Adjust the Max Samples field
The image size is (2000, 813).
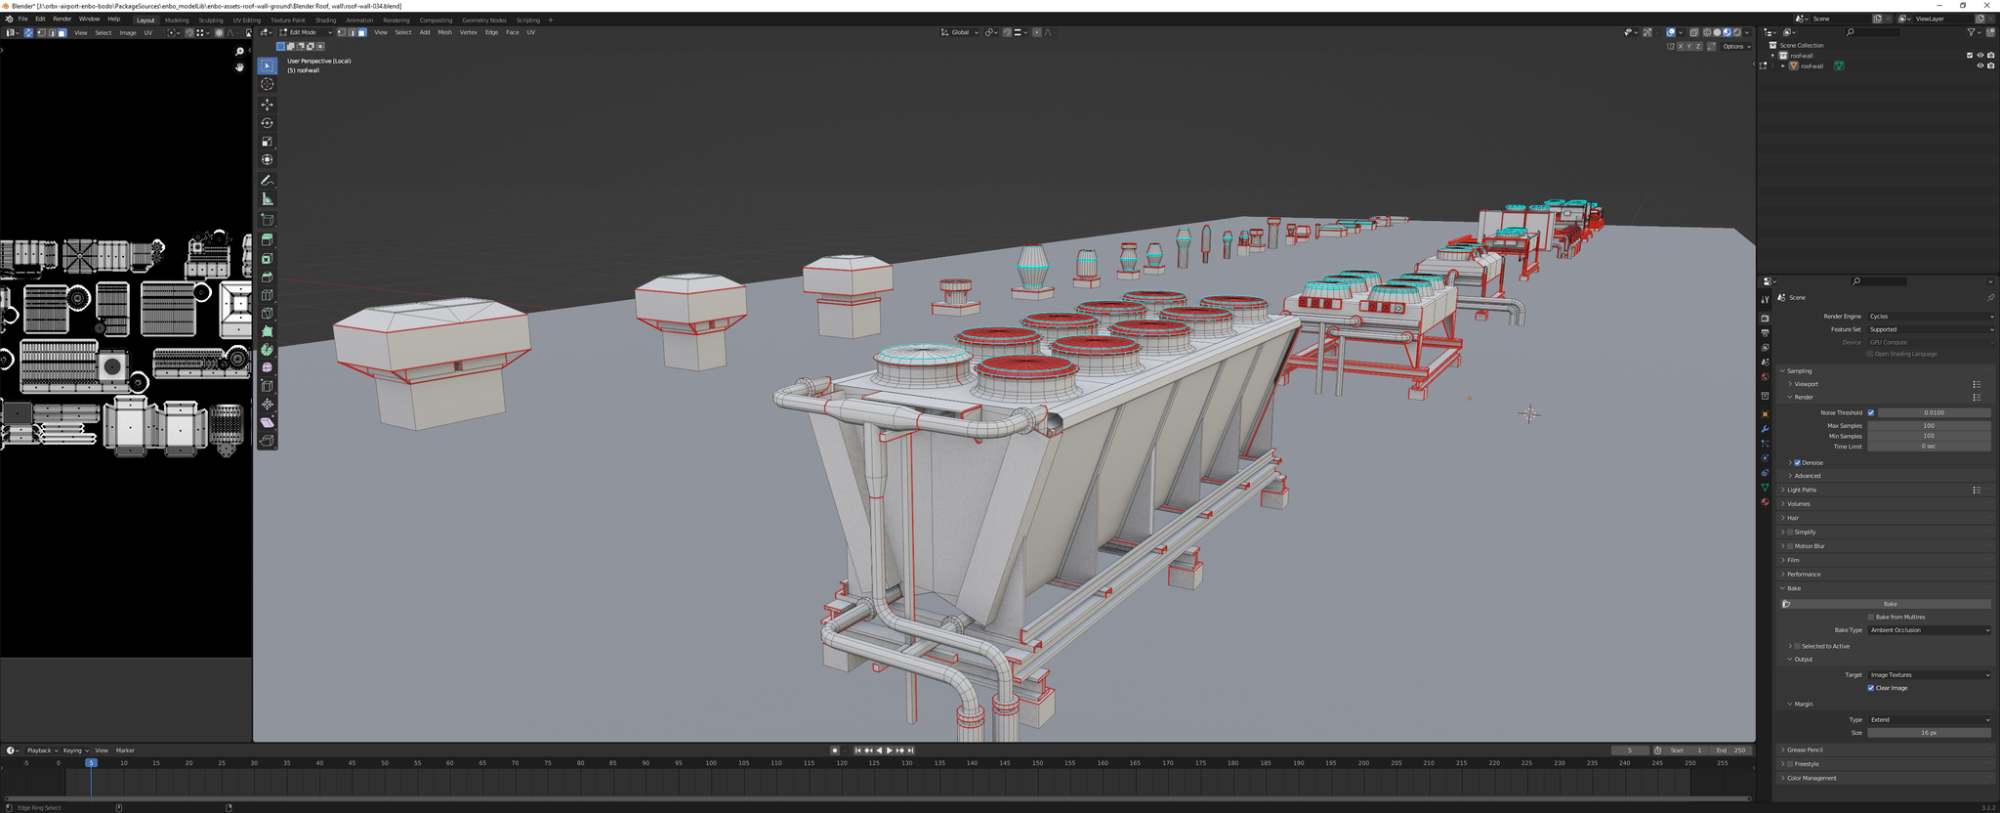coord(1929,426)
